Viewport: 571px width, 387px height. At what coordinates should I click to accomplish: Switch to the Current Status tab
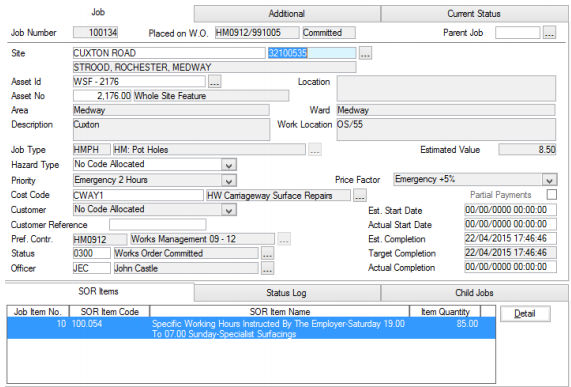click(x=474, y=14)
